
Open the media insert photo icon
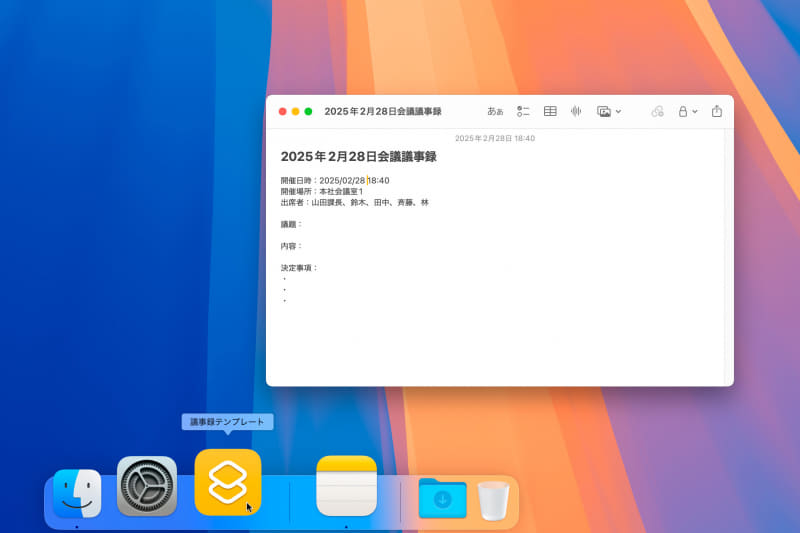(x=604, y=111)
